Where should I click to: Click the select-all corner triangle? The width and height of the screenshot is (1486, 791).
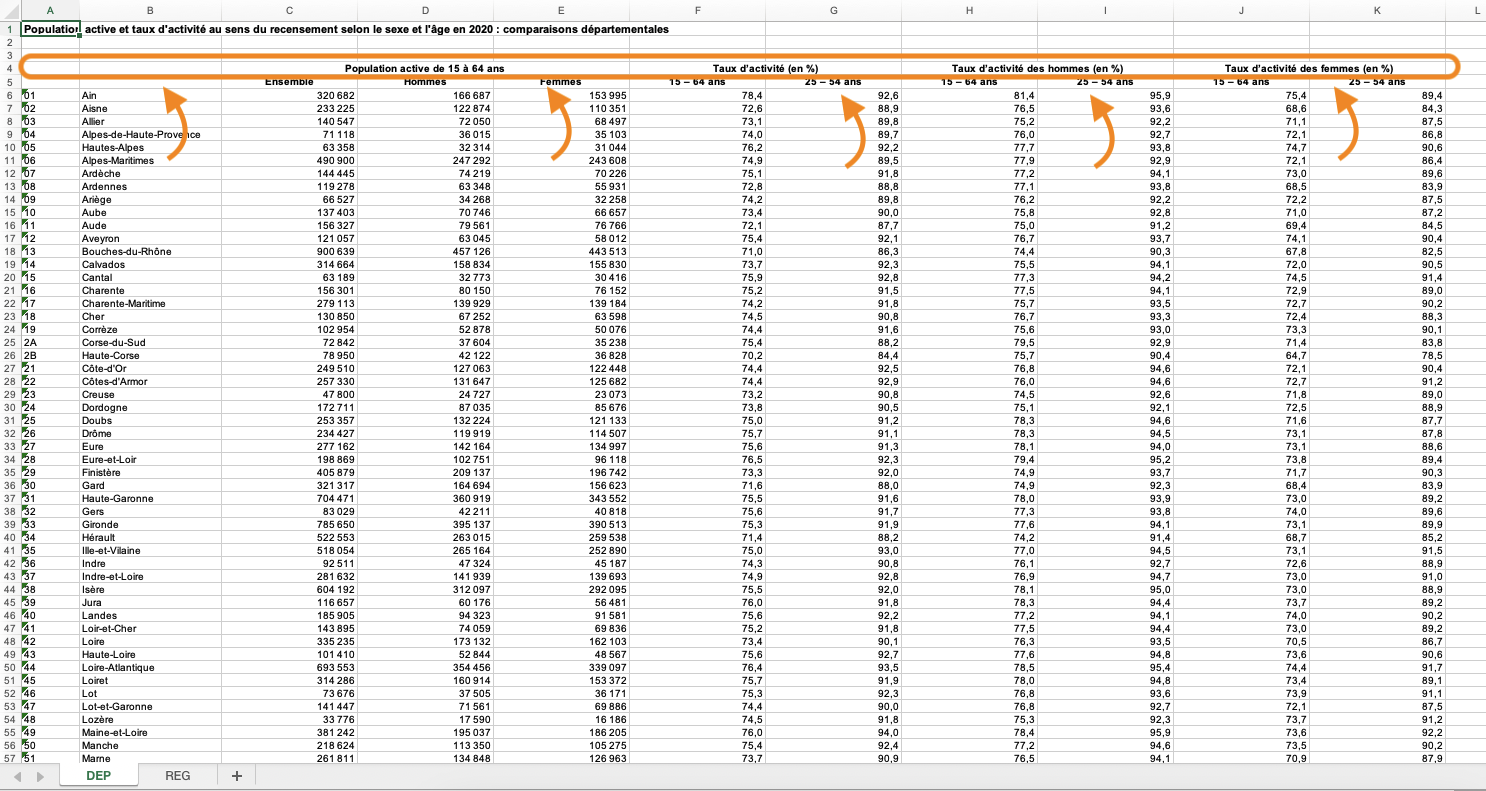(9, 10)
